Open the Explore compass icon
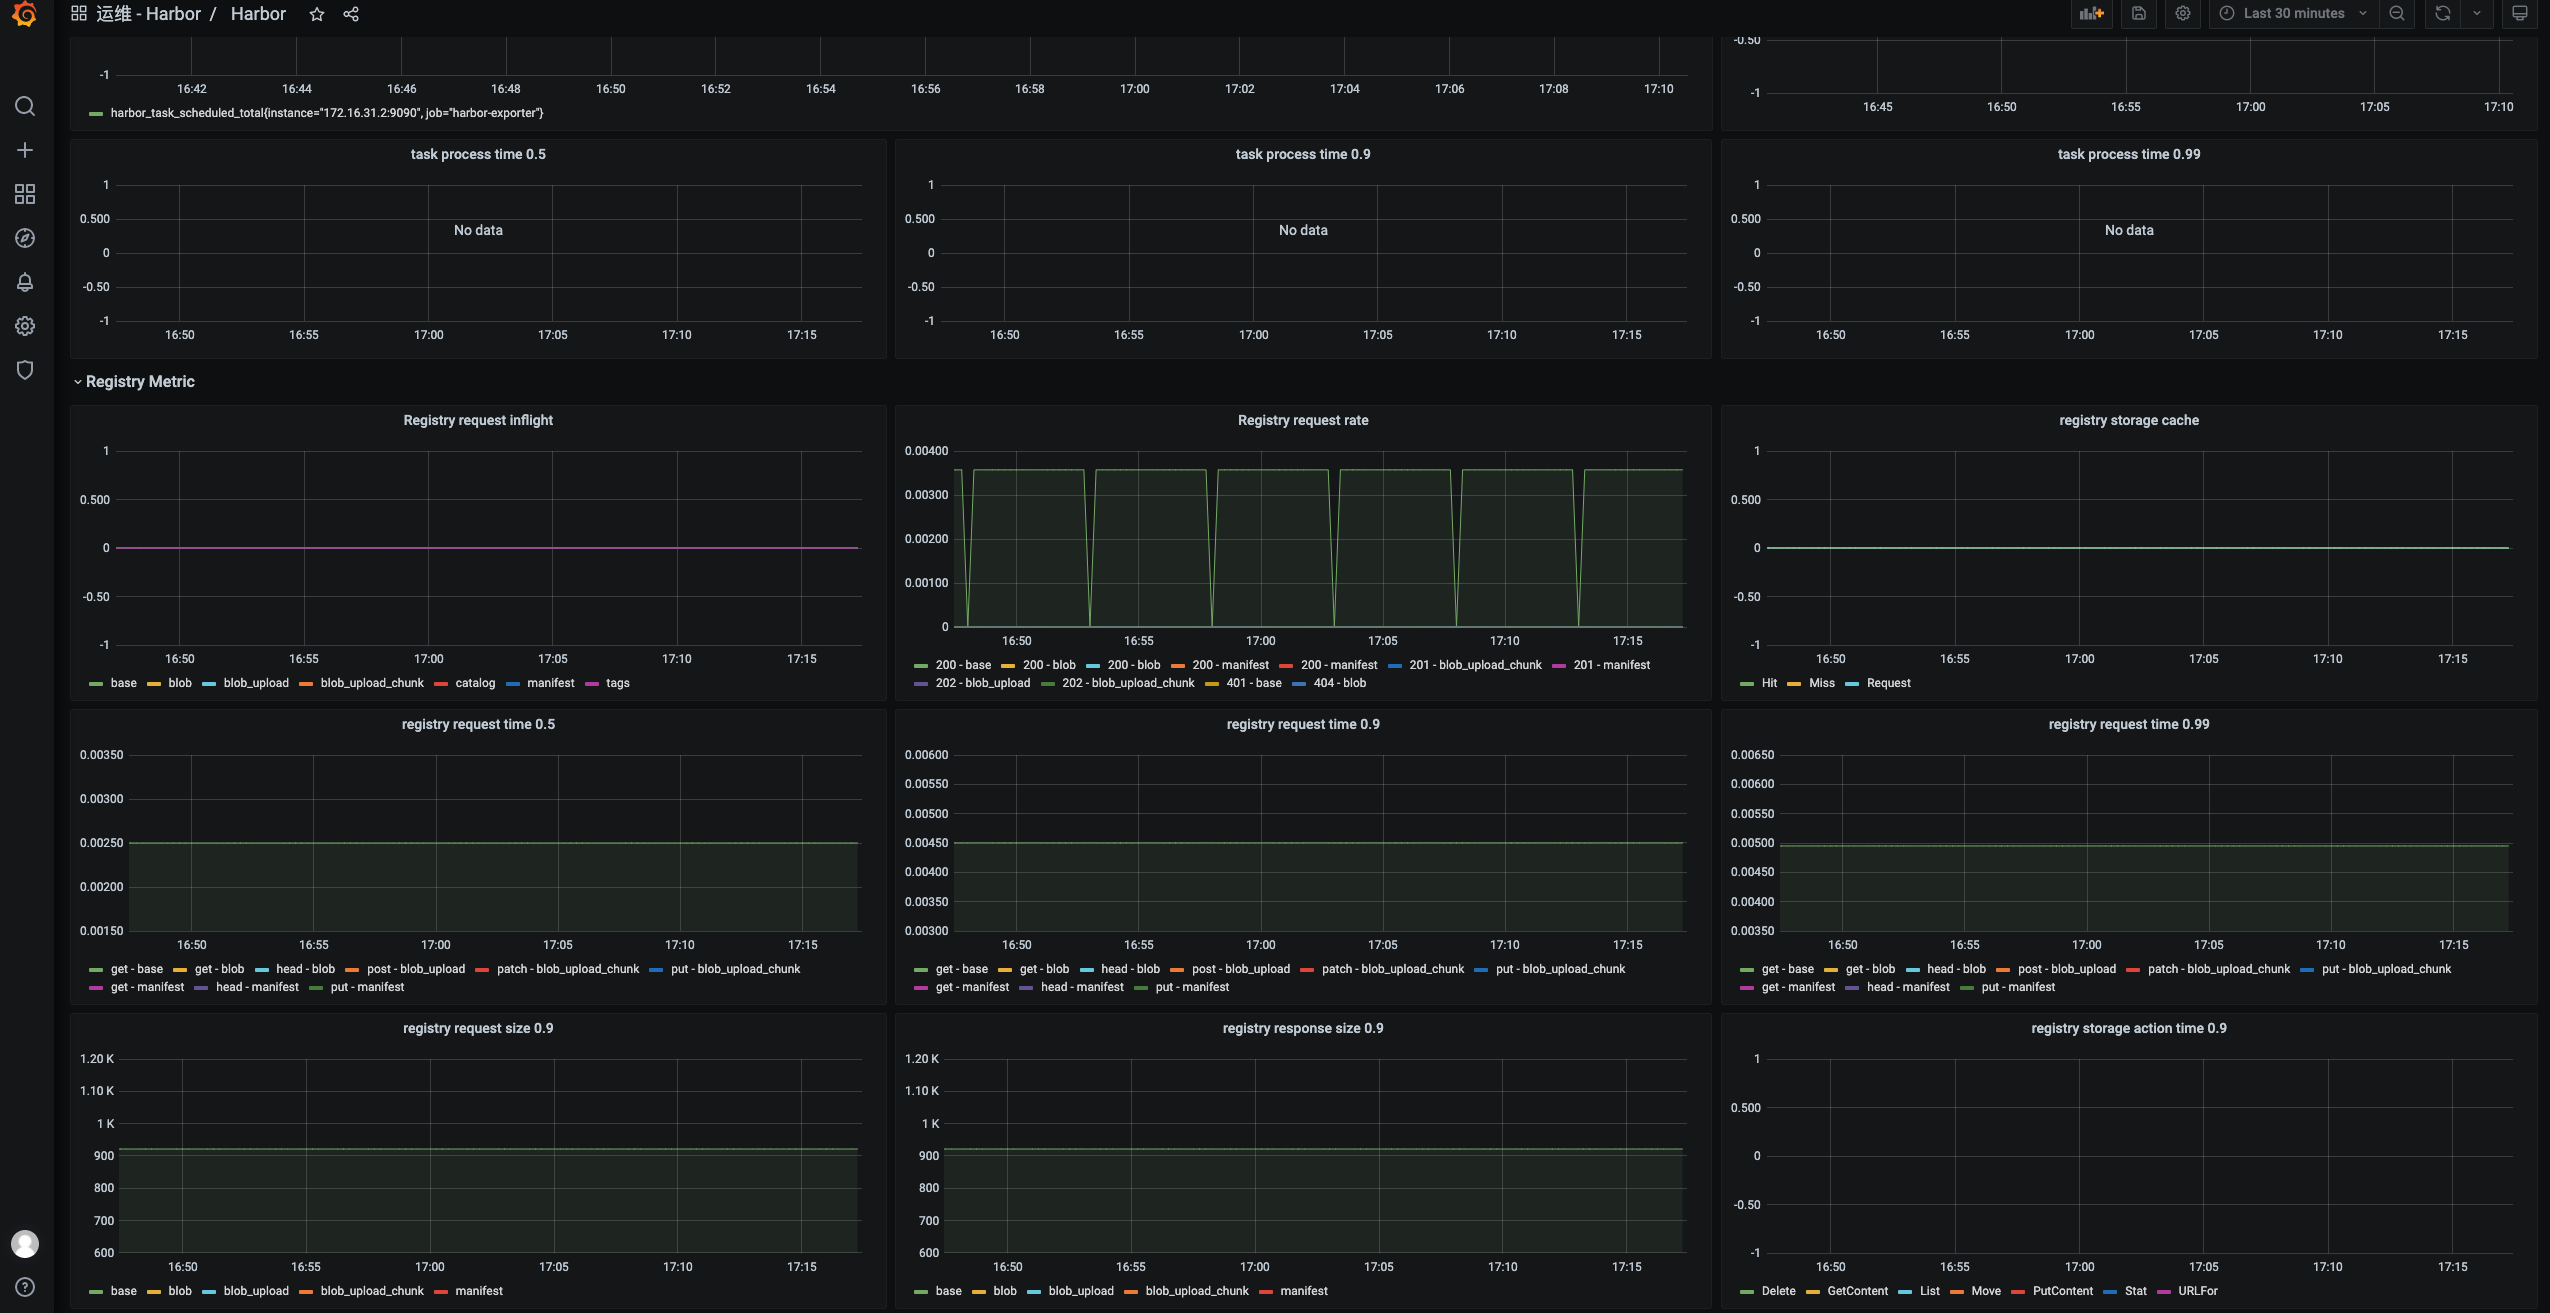This screenshot has width=2550, height=1313. pos(25,238)
